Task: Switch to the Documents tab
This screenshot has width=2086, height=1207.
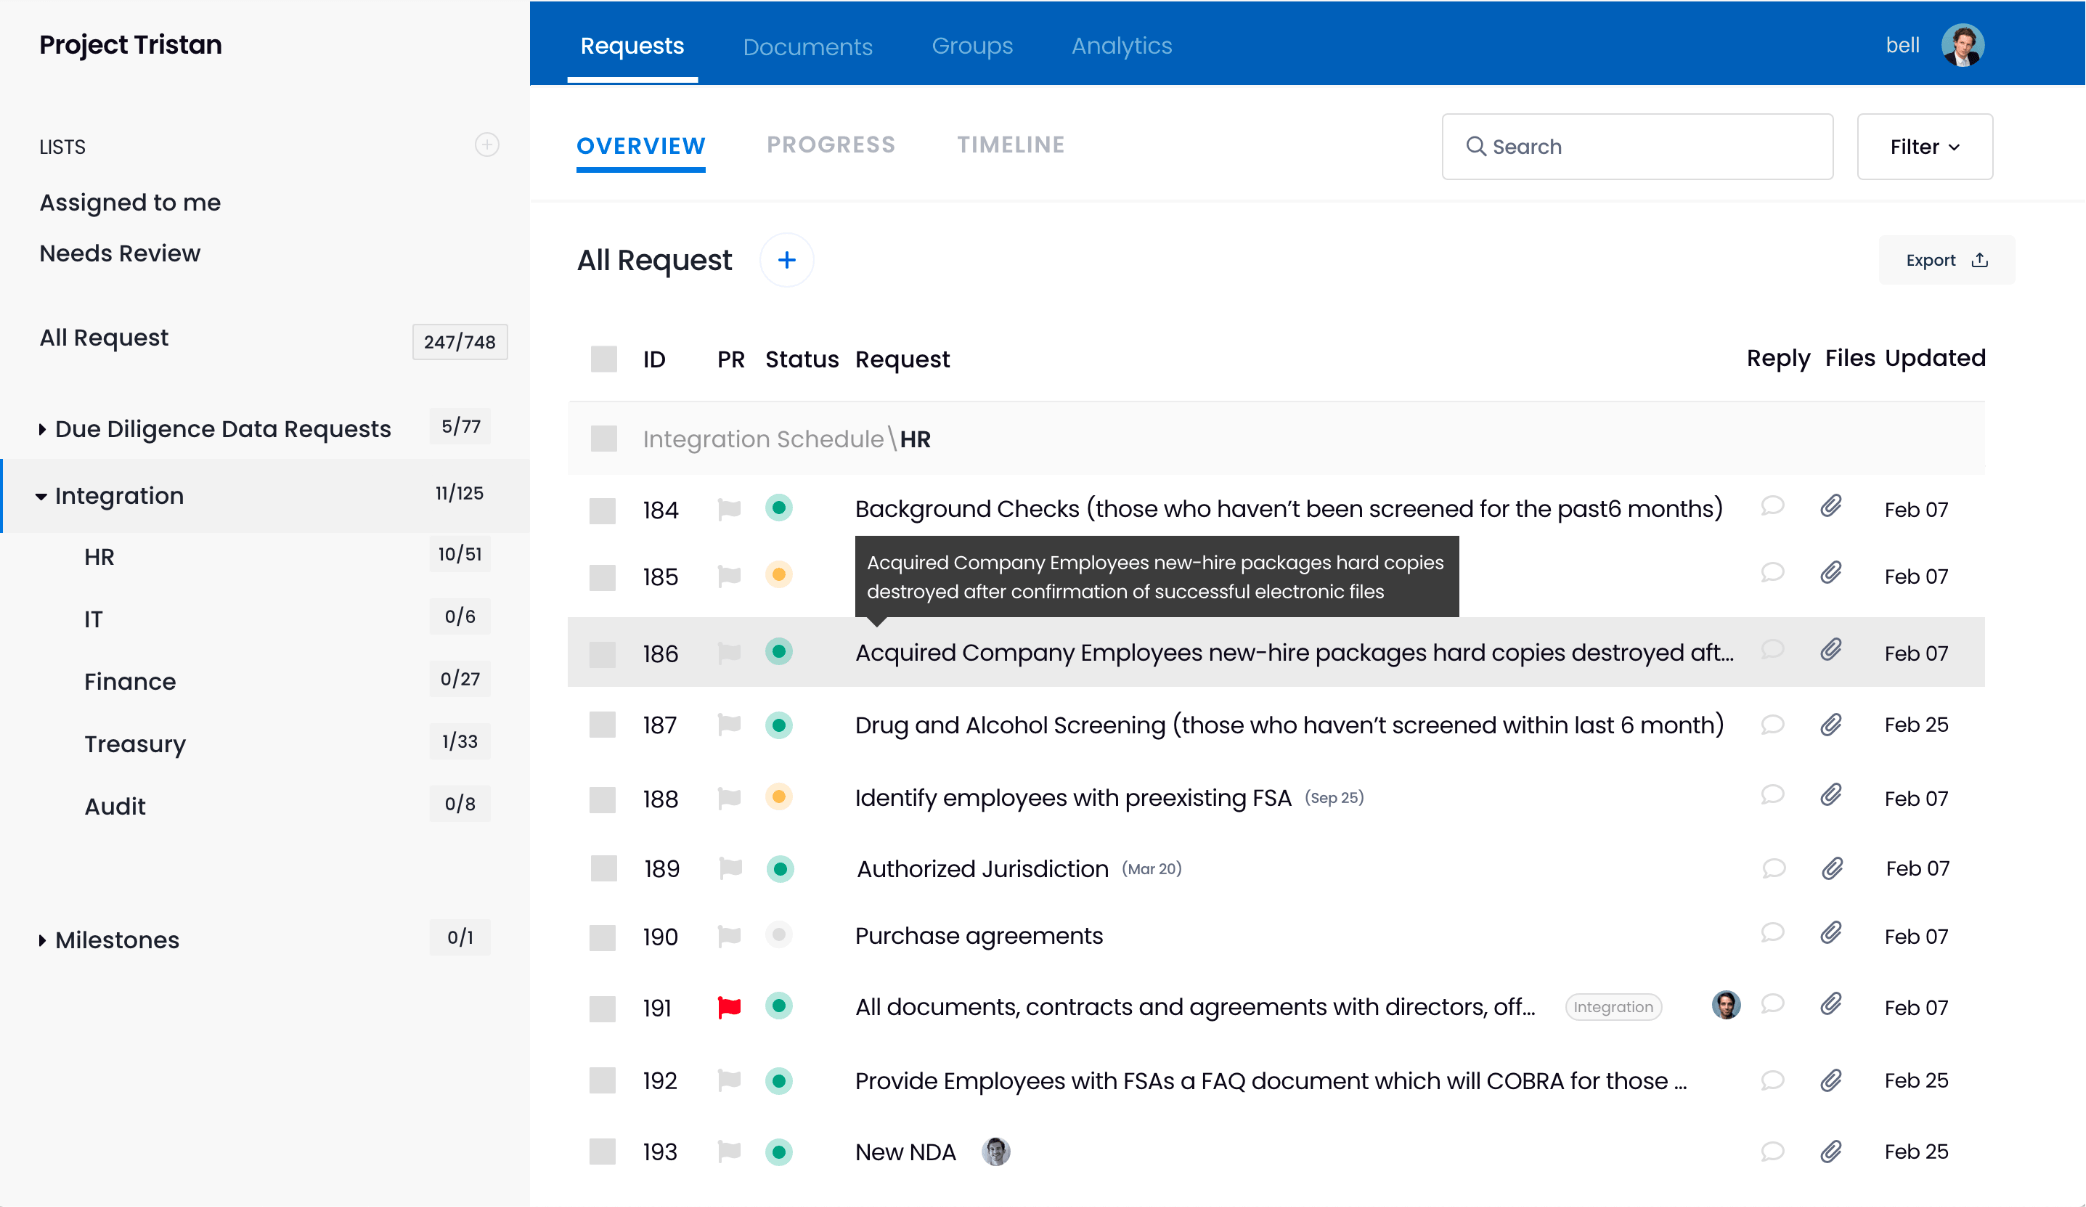Action: pyautogui.click(x=807, y=47)
